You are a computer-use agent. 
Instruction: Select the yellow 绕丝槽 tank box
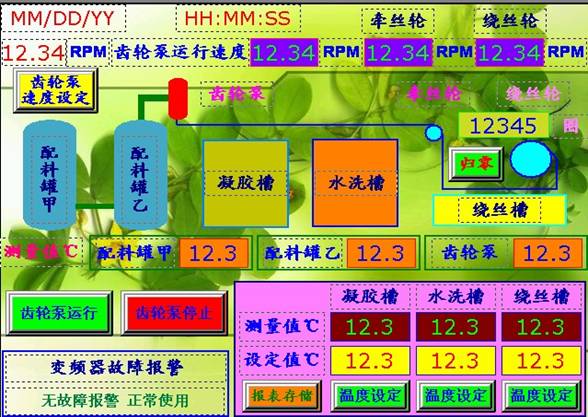500,210
